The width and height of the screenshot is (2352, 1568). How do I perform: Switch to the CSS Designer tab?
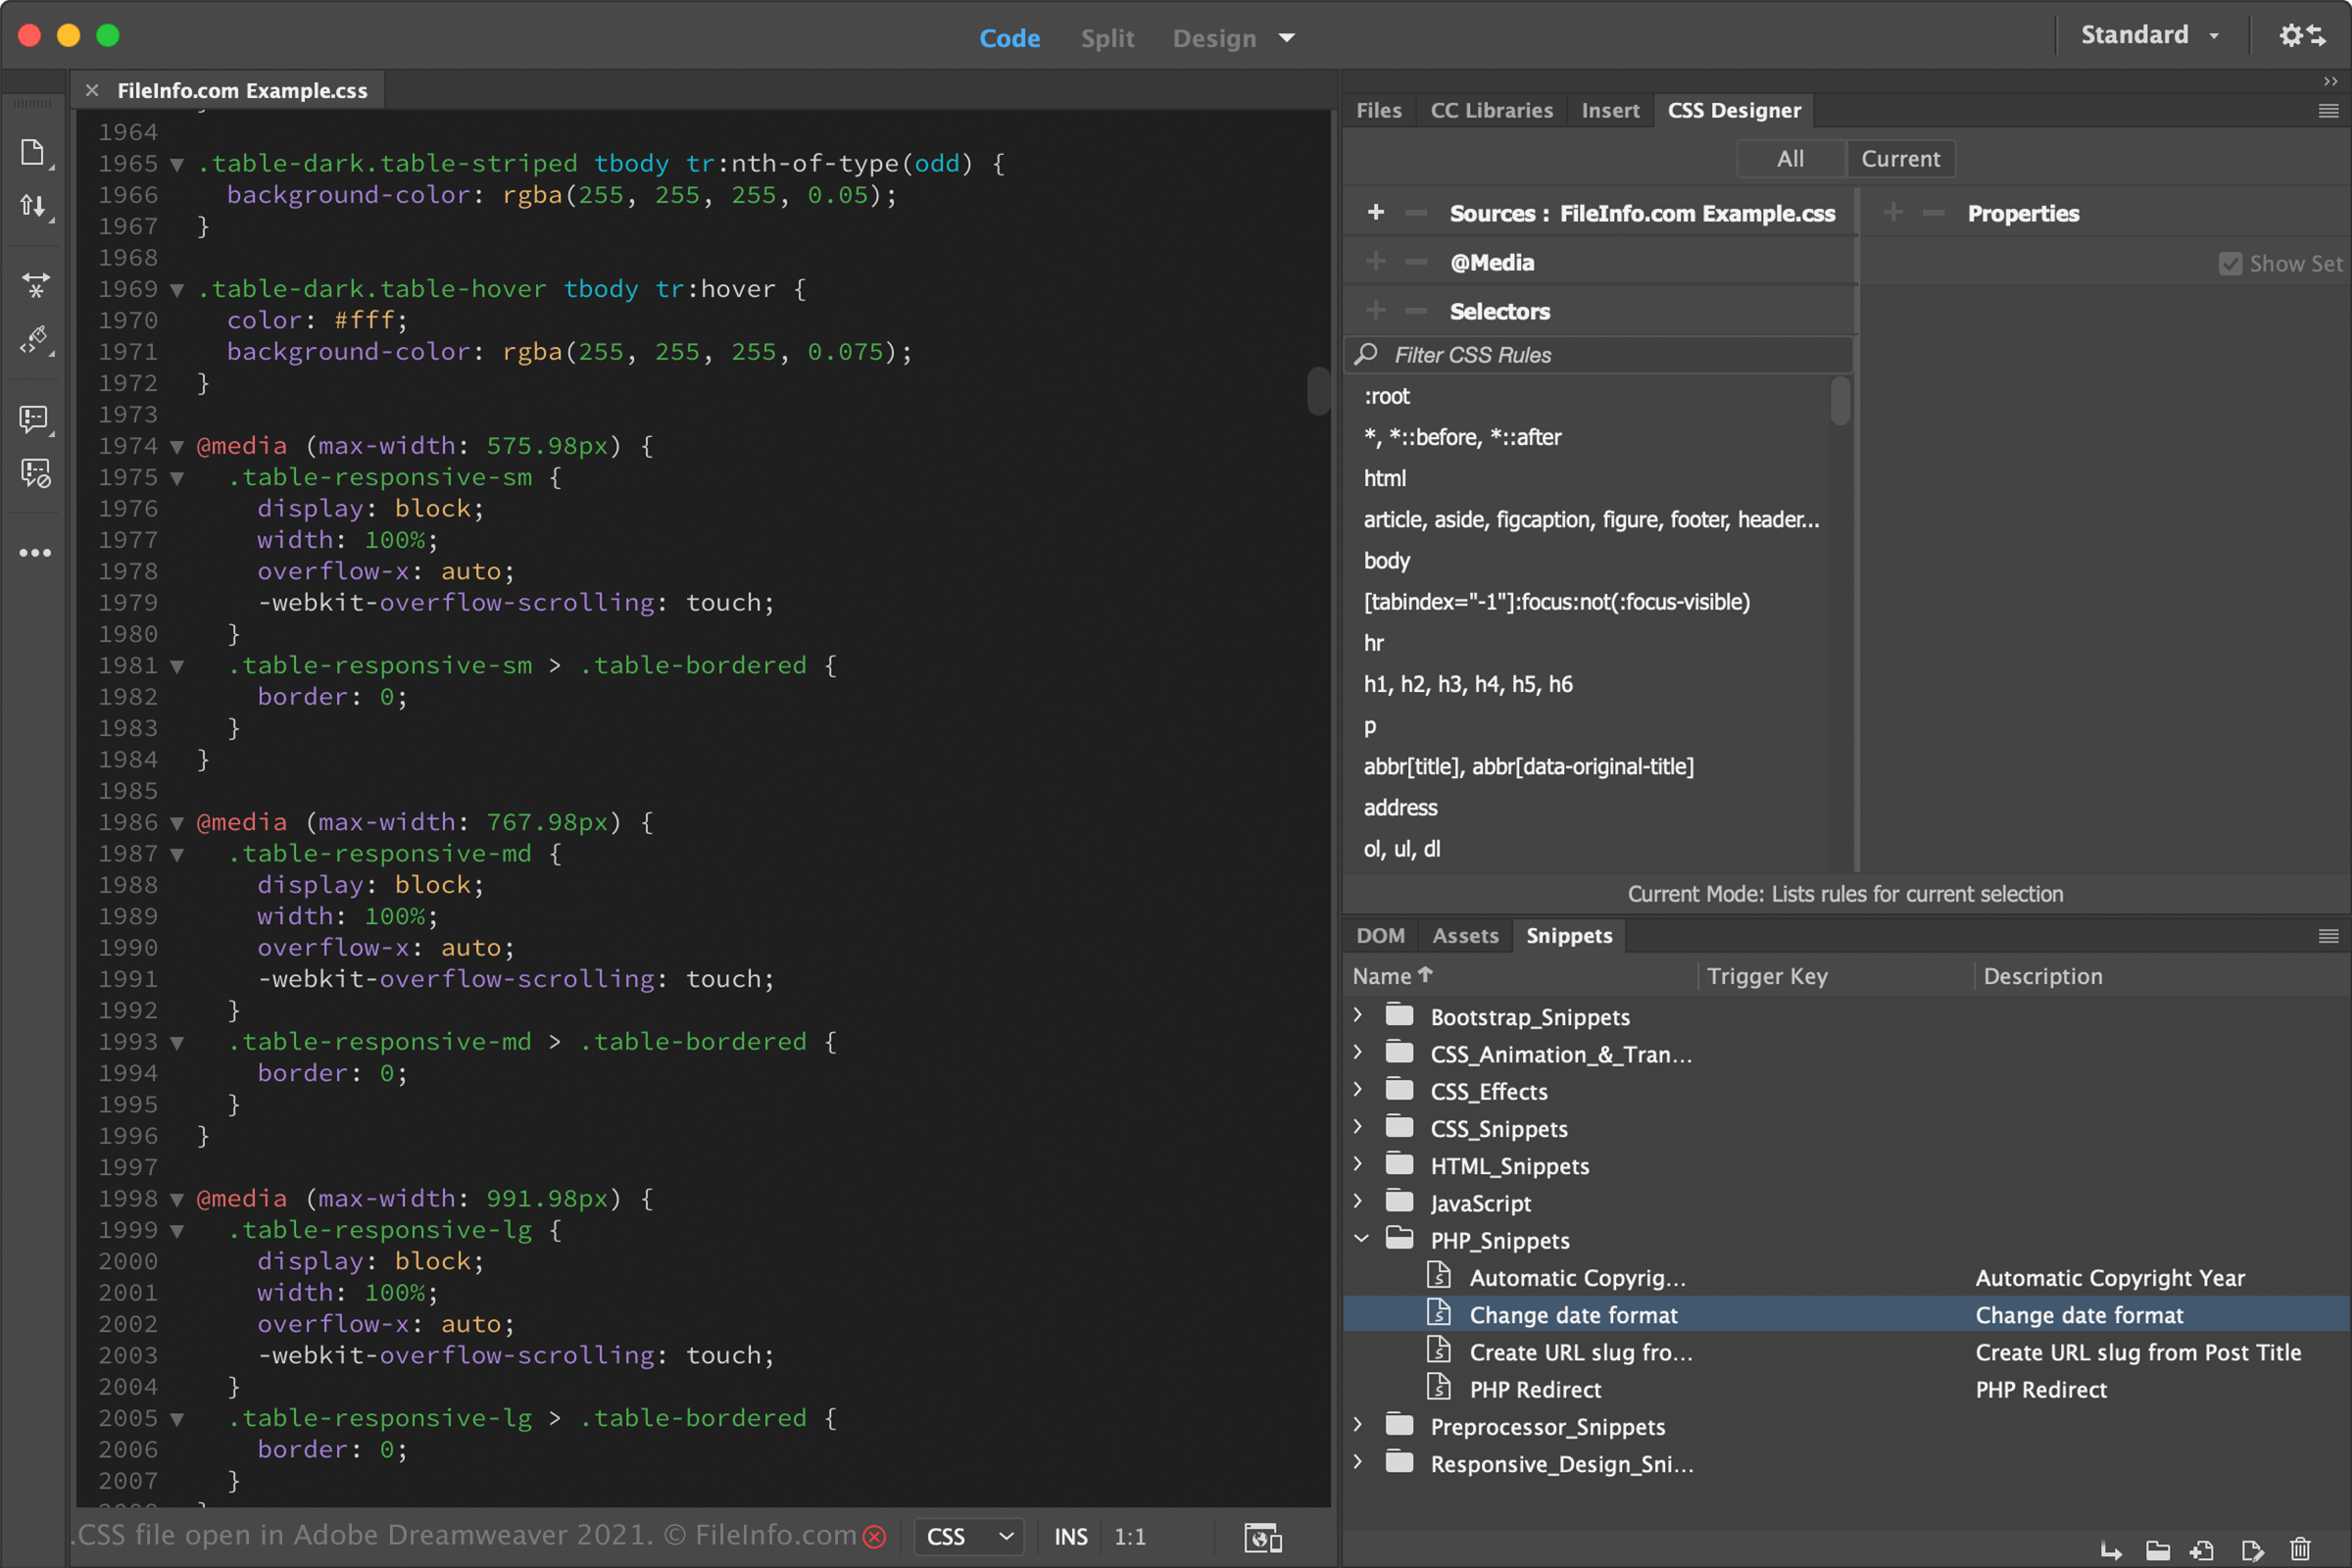[1733, 109]
